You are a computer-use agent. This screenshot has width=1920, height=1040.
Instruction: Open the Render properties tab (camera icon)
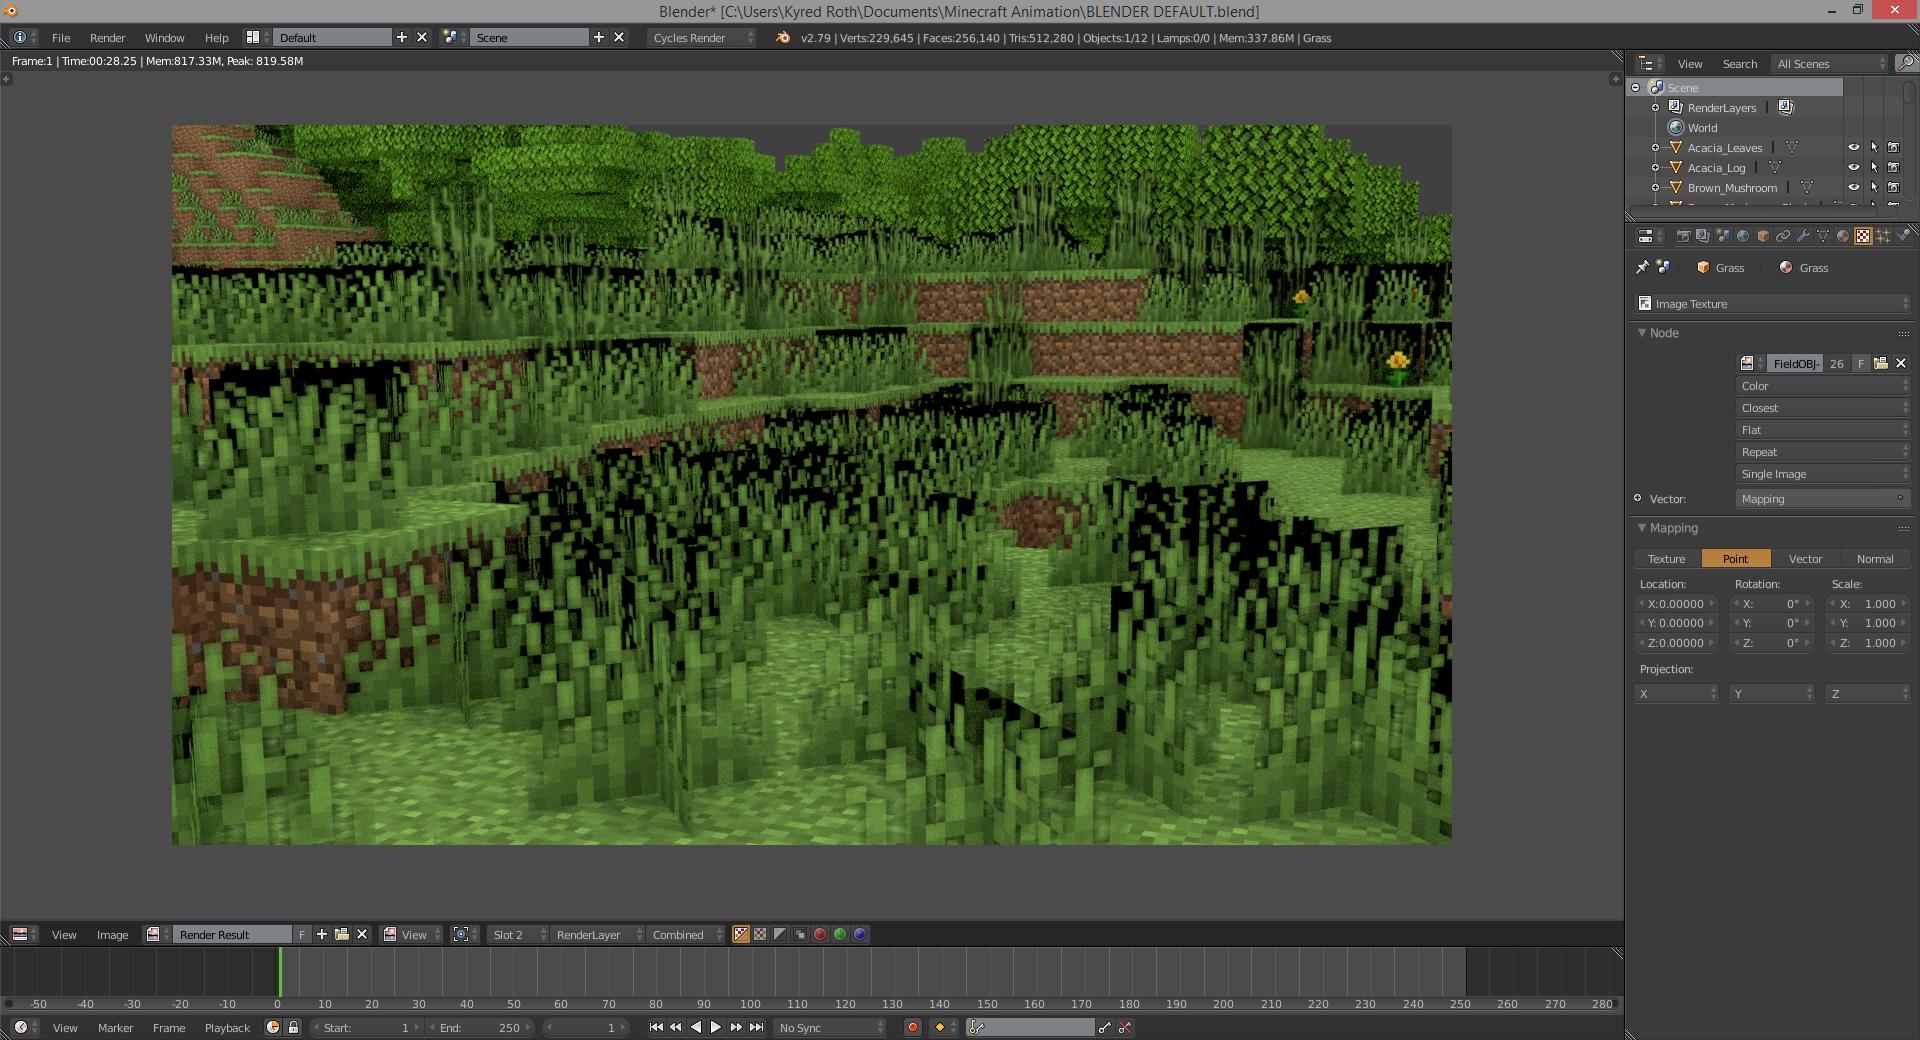pyautogui.click(x=1684, y=236)
